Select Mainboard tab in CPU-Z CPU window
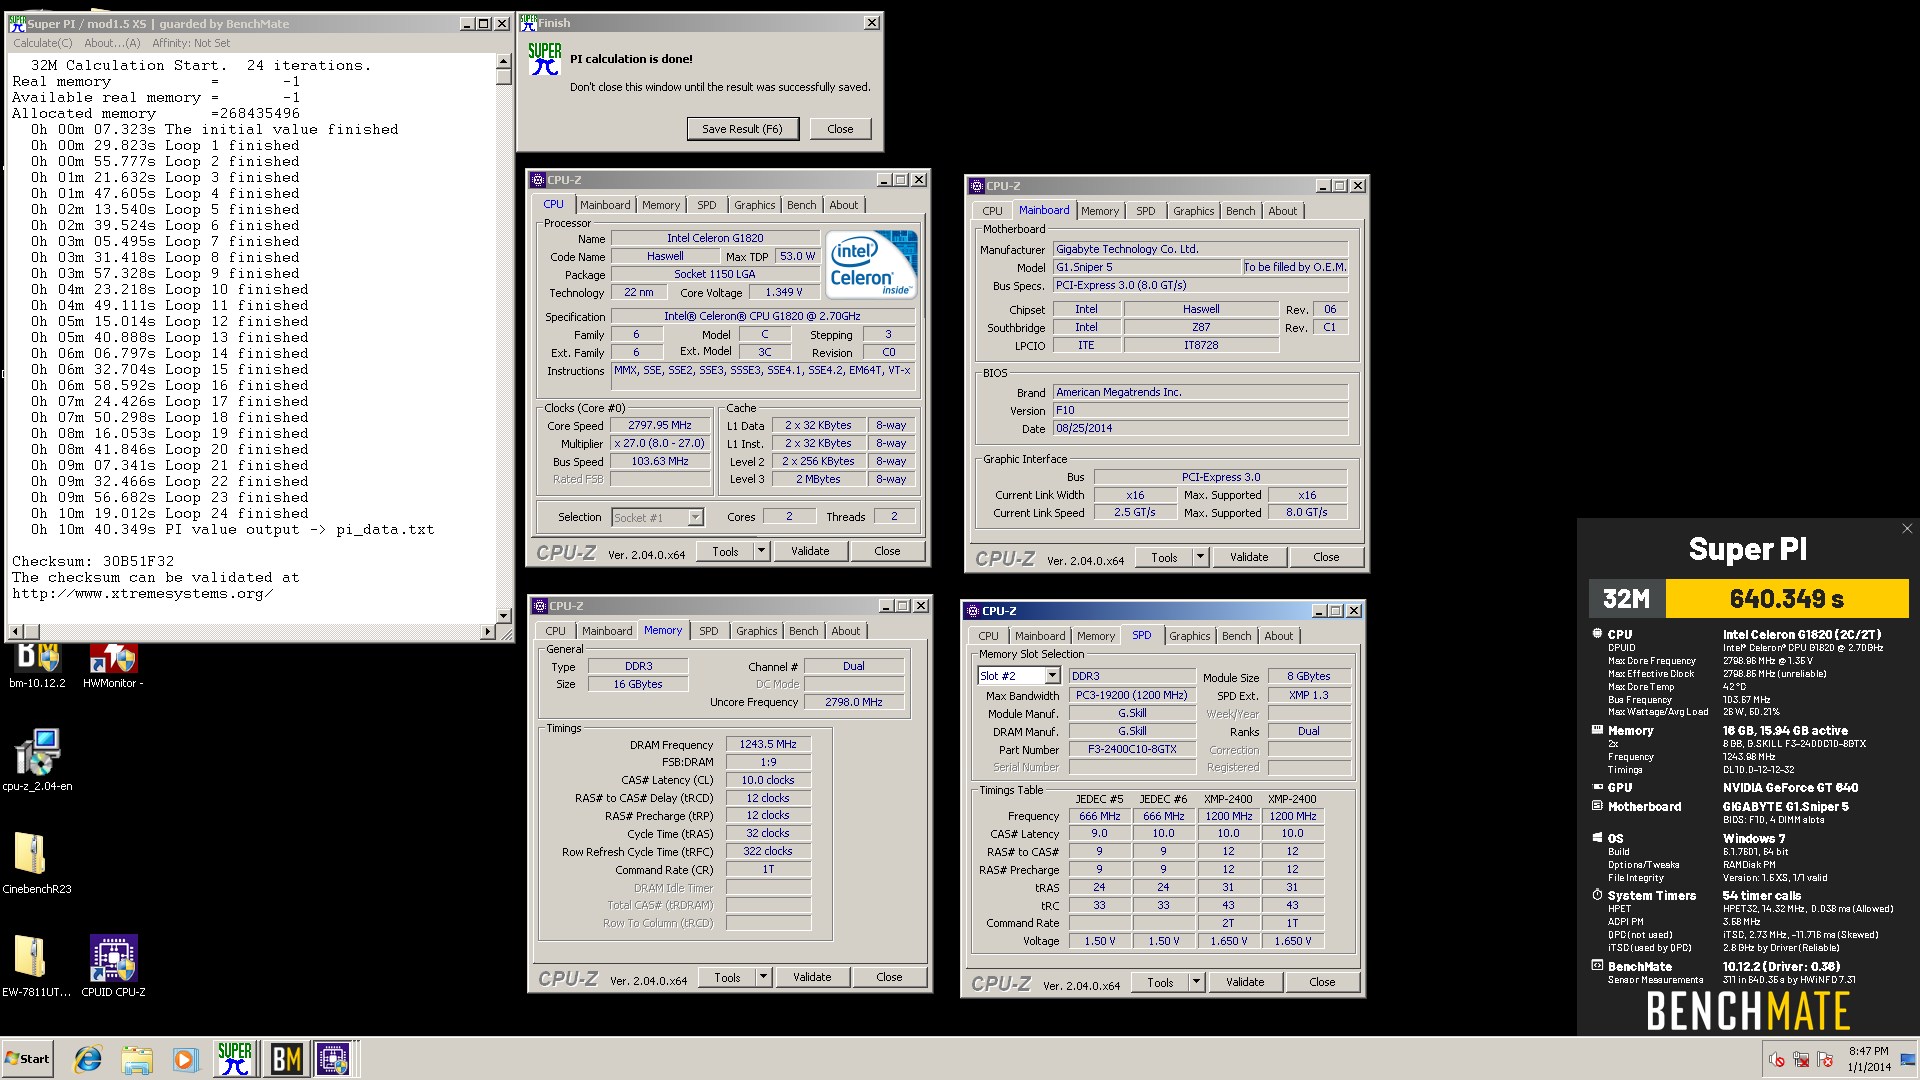Screen dimensions: 1920x1080 [x=605, y=205]
